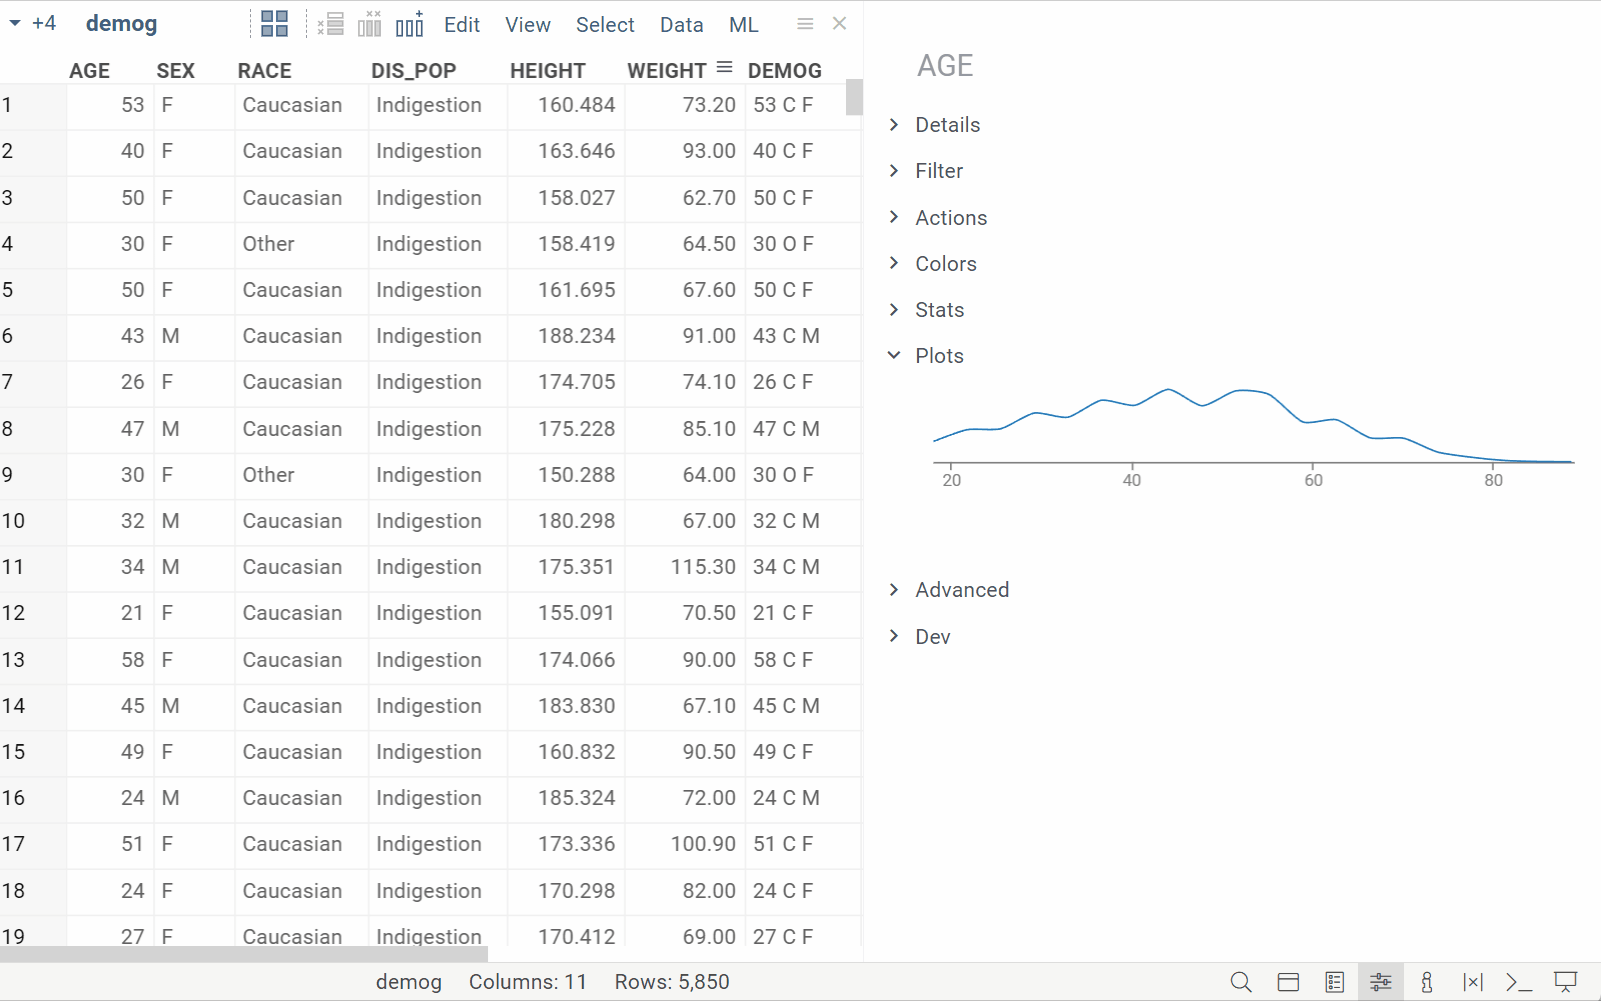The image size is (1601, 1001).
Task: Toggle the context panel sliders icon
Action: coord(1381,982)
